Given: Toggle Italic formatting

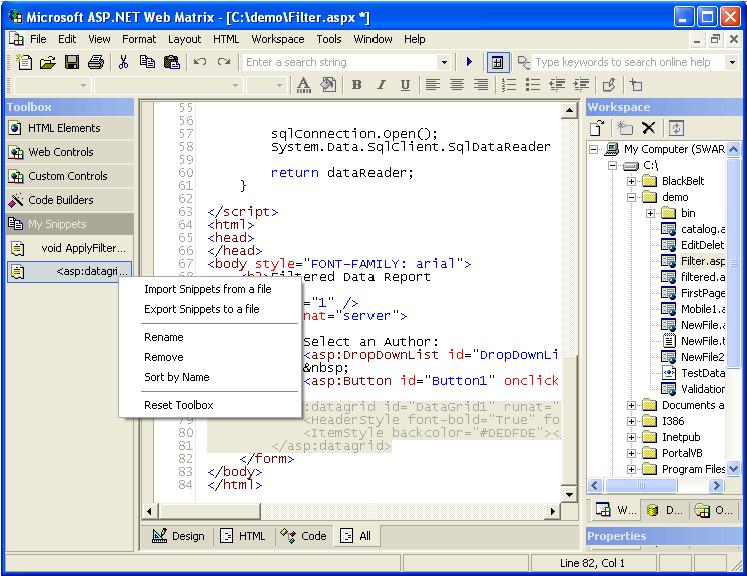Looking at the screenshot, I should click(381, 85).
